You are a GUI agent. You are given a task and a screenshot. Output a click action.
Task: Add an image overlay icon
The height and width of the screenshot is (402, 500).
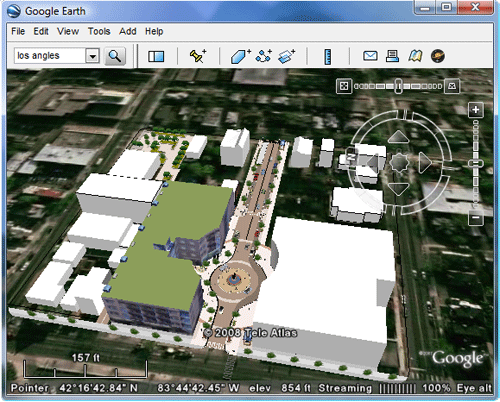286,56
